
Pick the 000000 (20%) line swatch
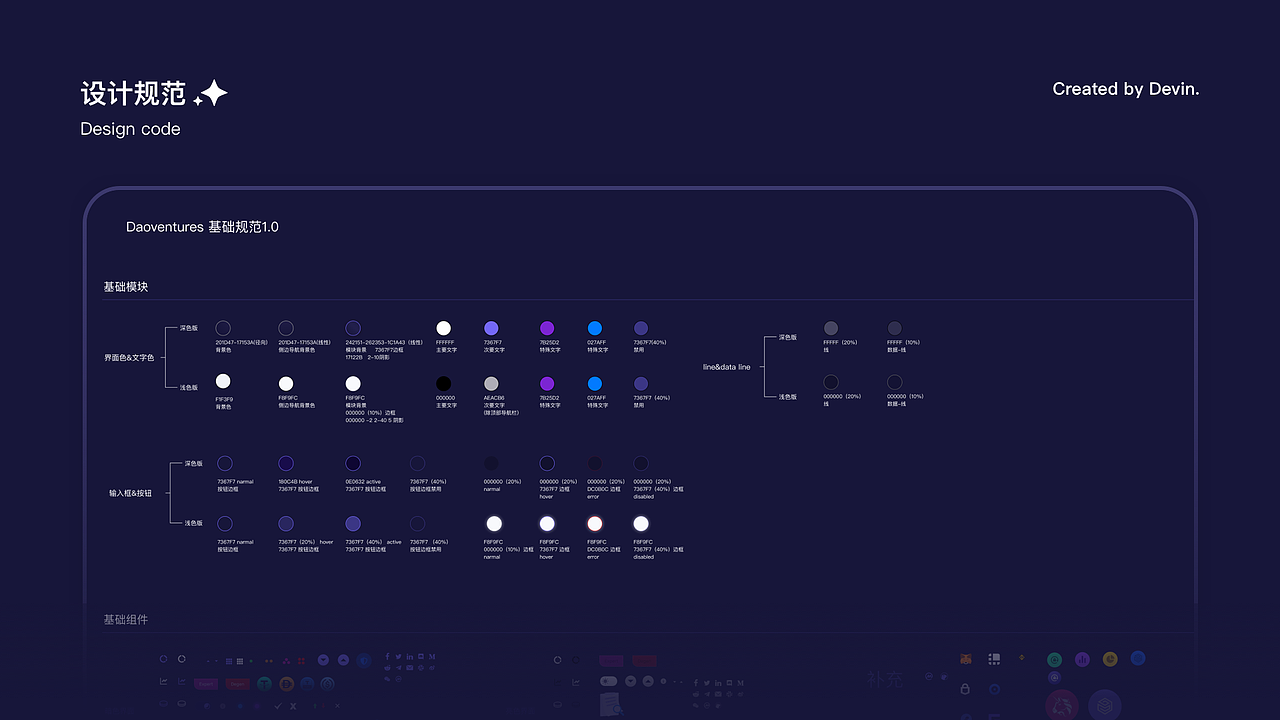coord(831,382)
